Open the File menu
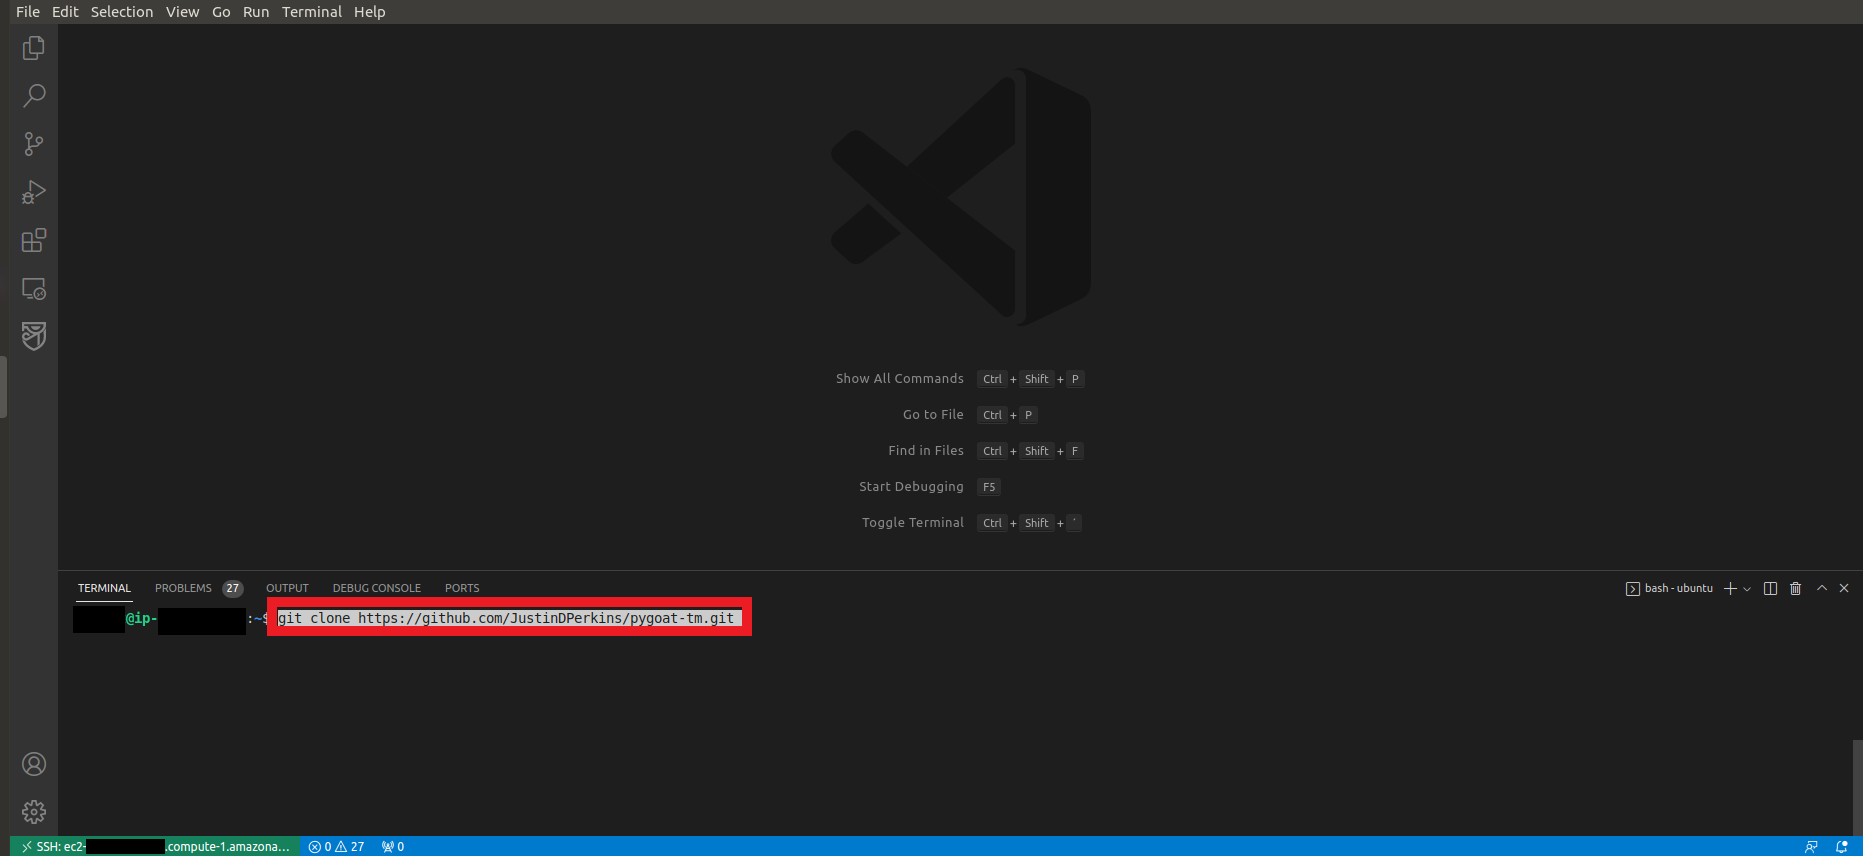The width and height of the screenshot is (1863, 856). 28,12
